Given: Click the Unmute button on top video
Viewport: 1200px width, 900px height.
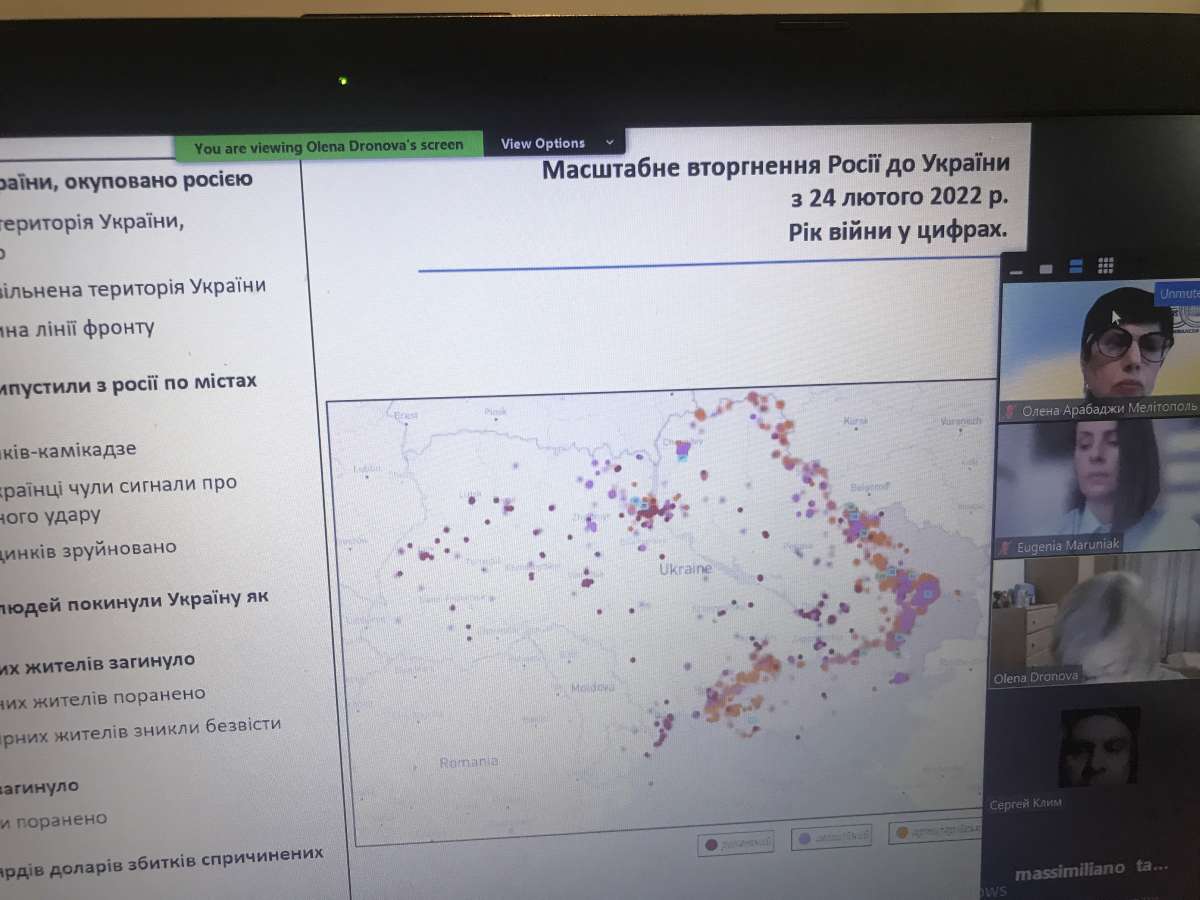Looking at the screenshot, I should tap(1178, 294).
